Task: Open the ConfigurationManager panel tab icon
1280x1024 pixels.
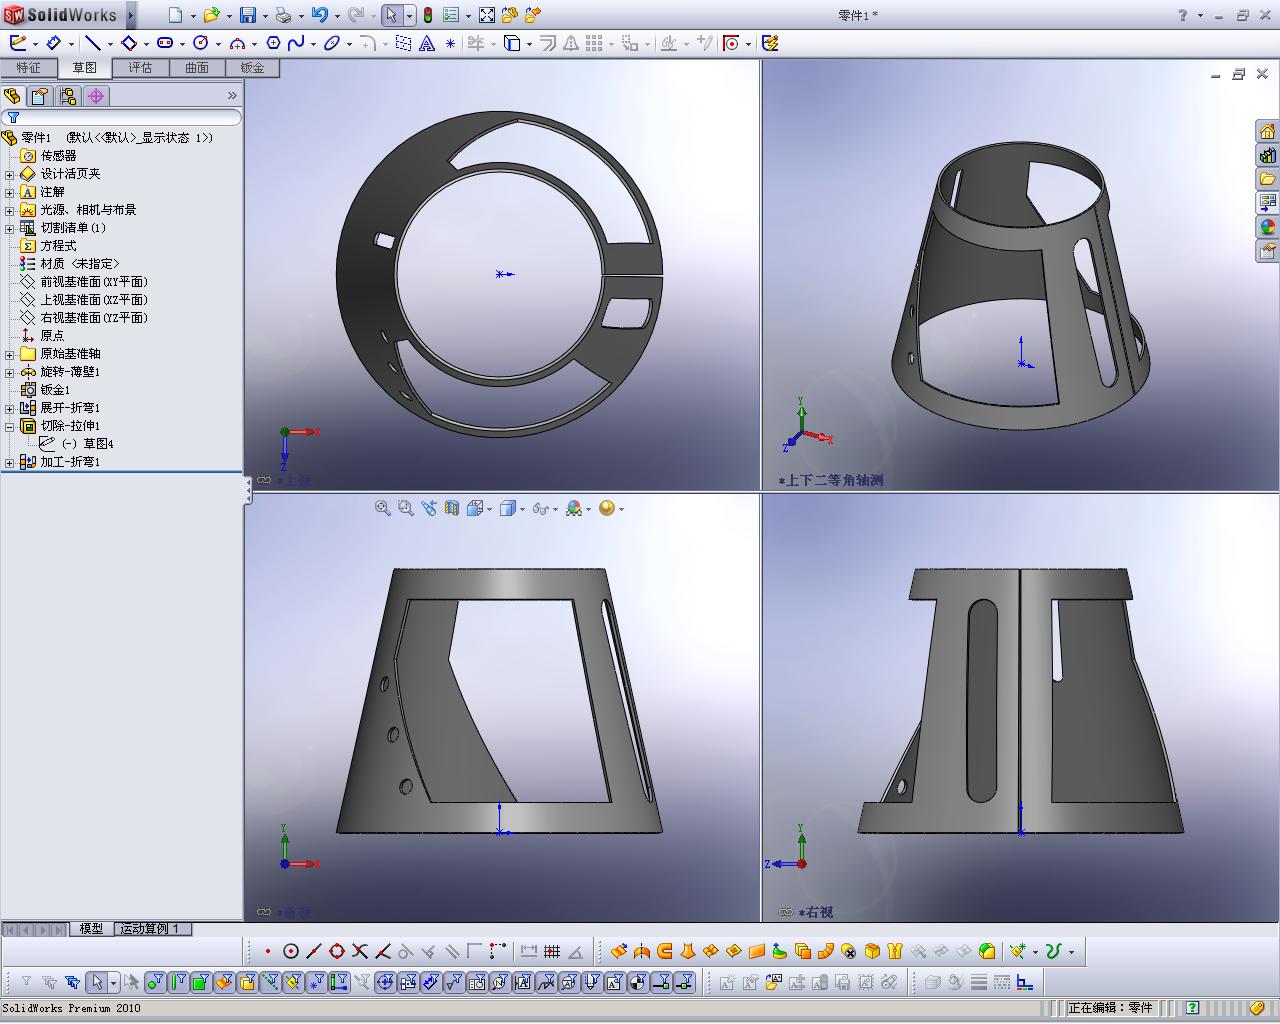Action: (x=68, y=96)
